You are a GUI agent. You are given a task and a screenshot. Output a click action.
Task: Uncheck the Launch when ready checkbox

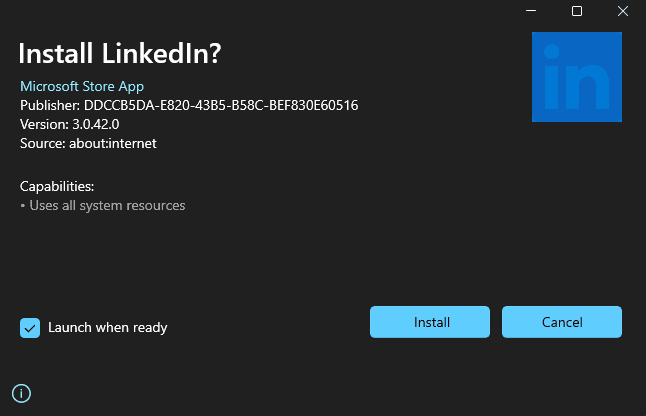30,328
